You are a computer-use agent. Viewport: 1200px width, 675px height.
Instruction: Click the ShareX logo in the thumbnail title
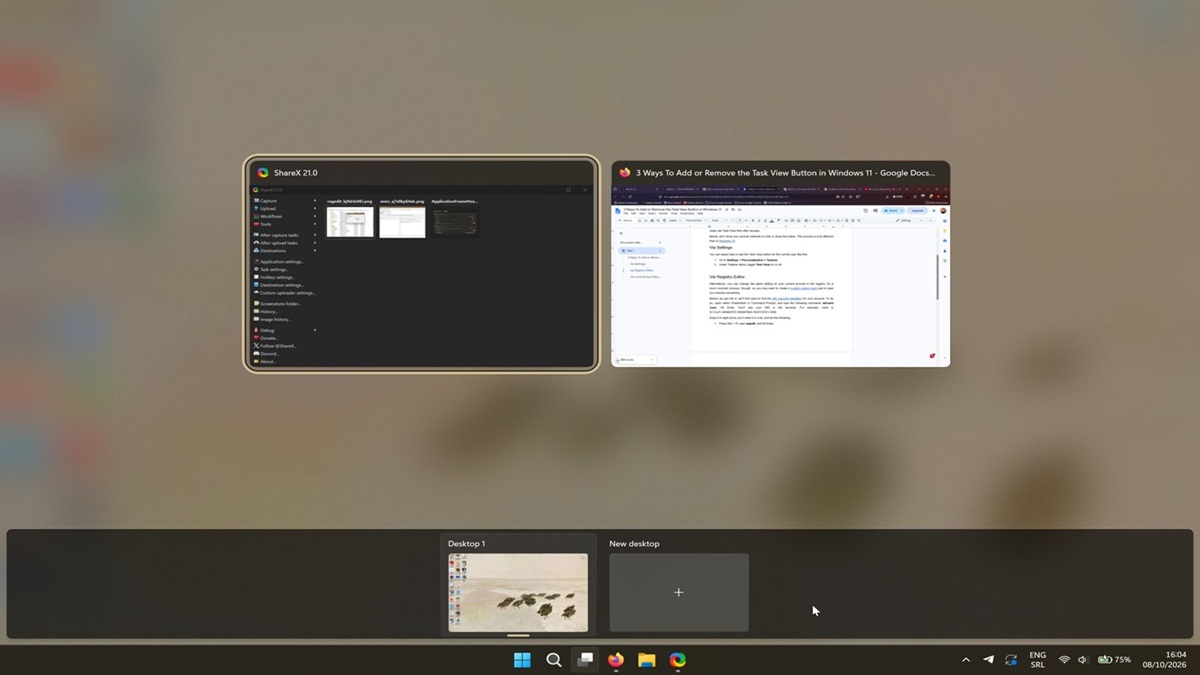tap(263, 172)
